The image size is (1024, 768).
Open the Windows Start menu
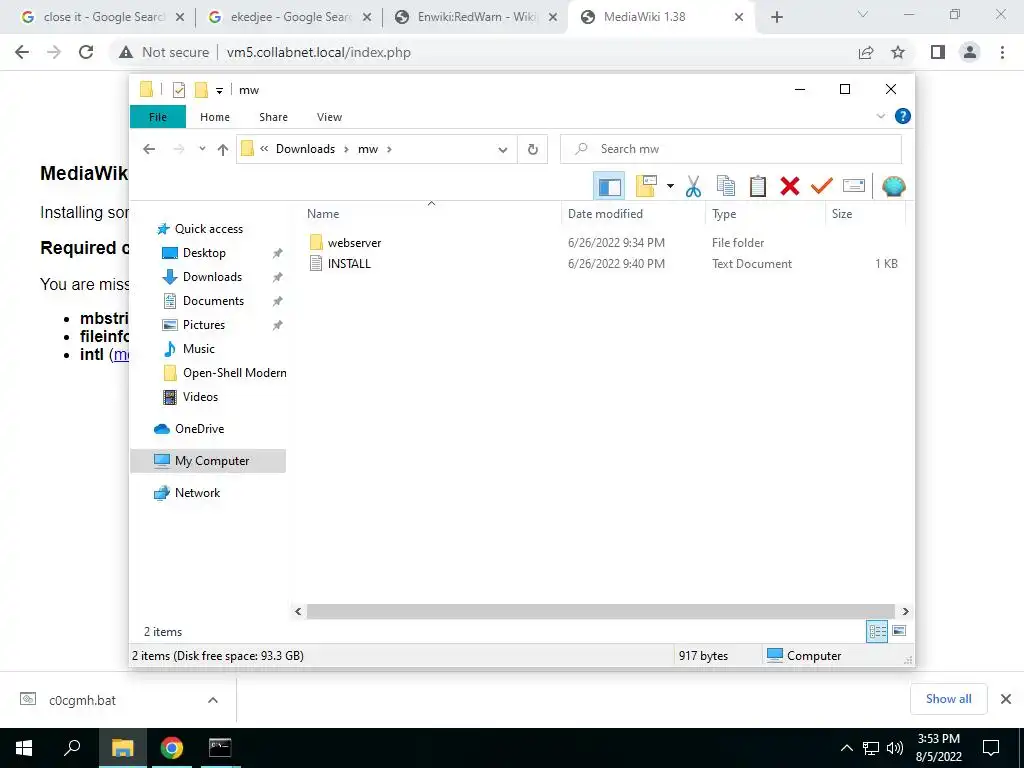tap(24, 748)
